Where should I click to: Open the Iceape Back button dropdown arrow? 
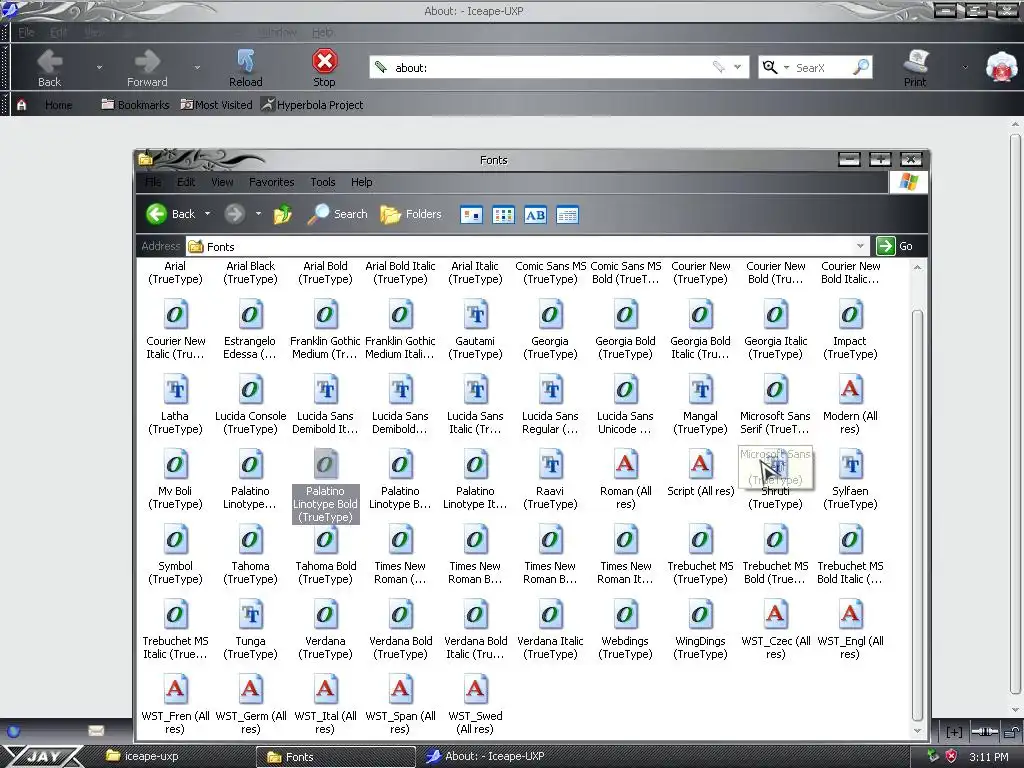pos(99,67)
